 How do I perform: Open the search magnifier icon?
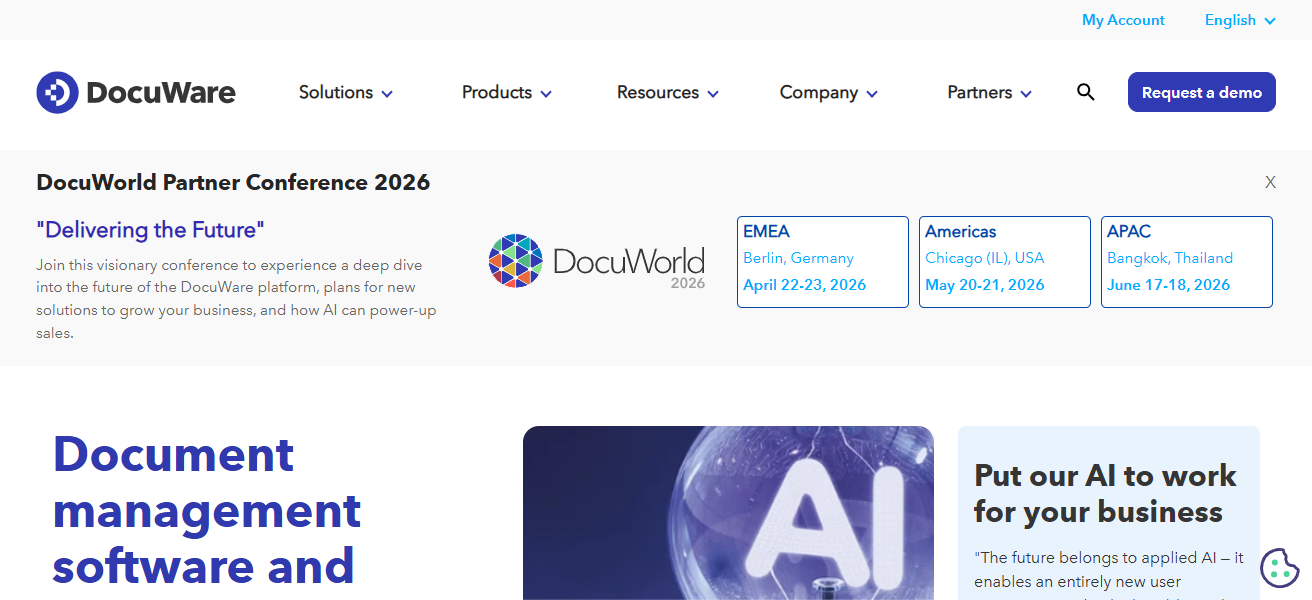coord(1086,92)
